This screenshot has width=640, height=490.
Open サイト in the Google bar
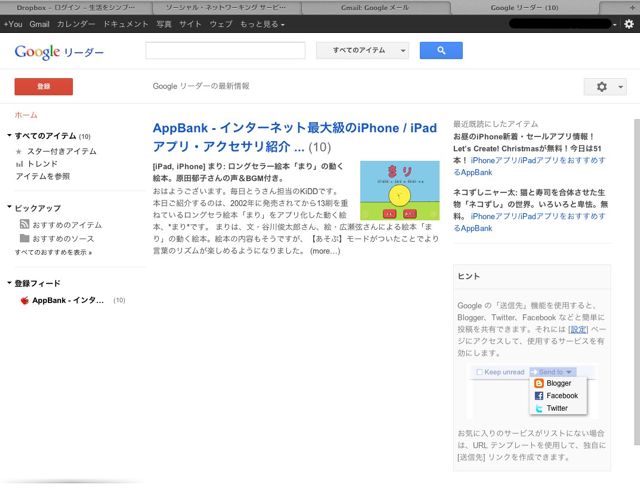(x=190, y=24)
